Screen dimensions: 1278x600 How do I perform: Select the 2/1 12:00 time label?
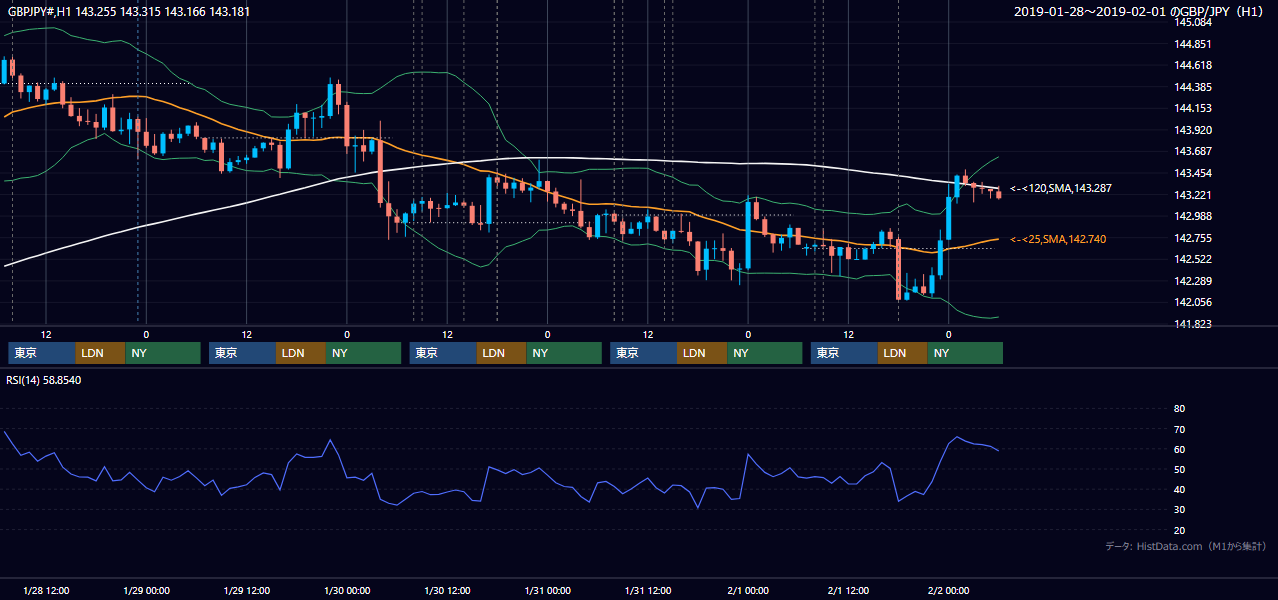(849, 591)
